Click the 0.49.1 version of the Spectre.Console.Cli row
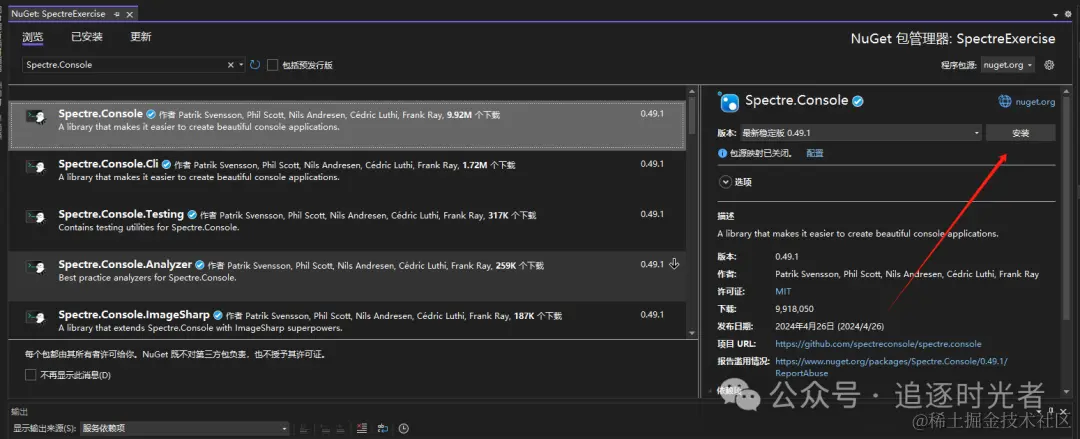The image size is (1080, 439). [x=652, y=164]
